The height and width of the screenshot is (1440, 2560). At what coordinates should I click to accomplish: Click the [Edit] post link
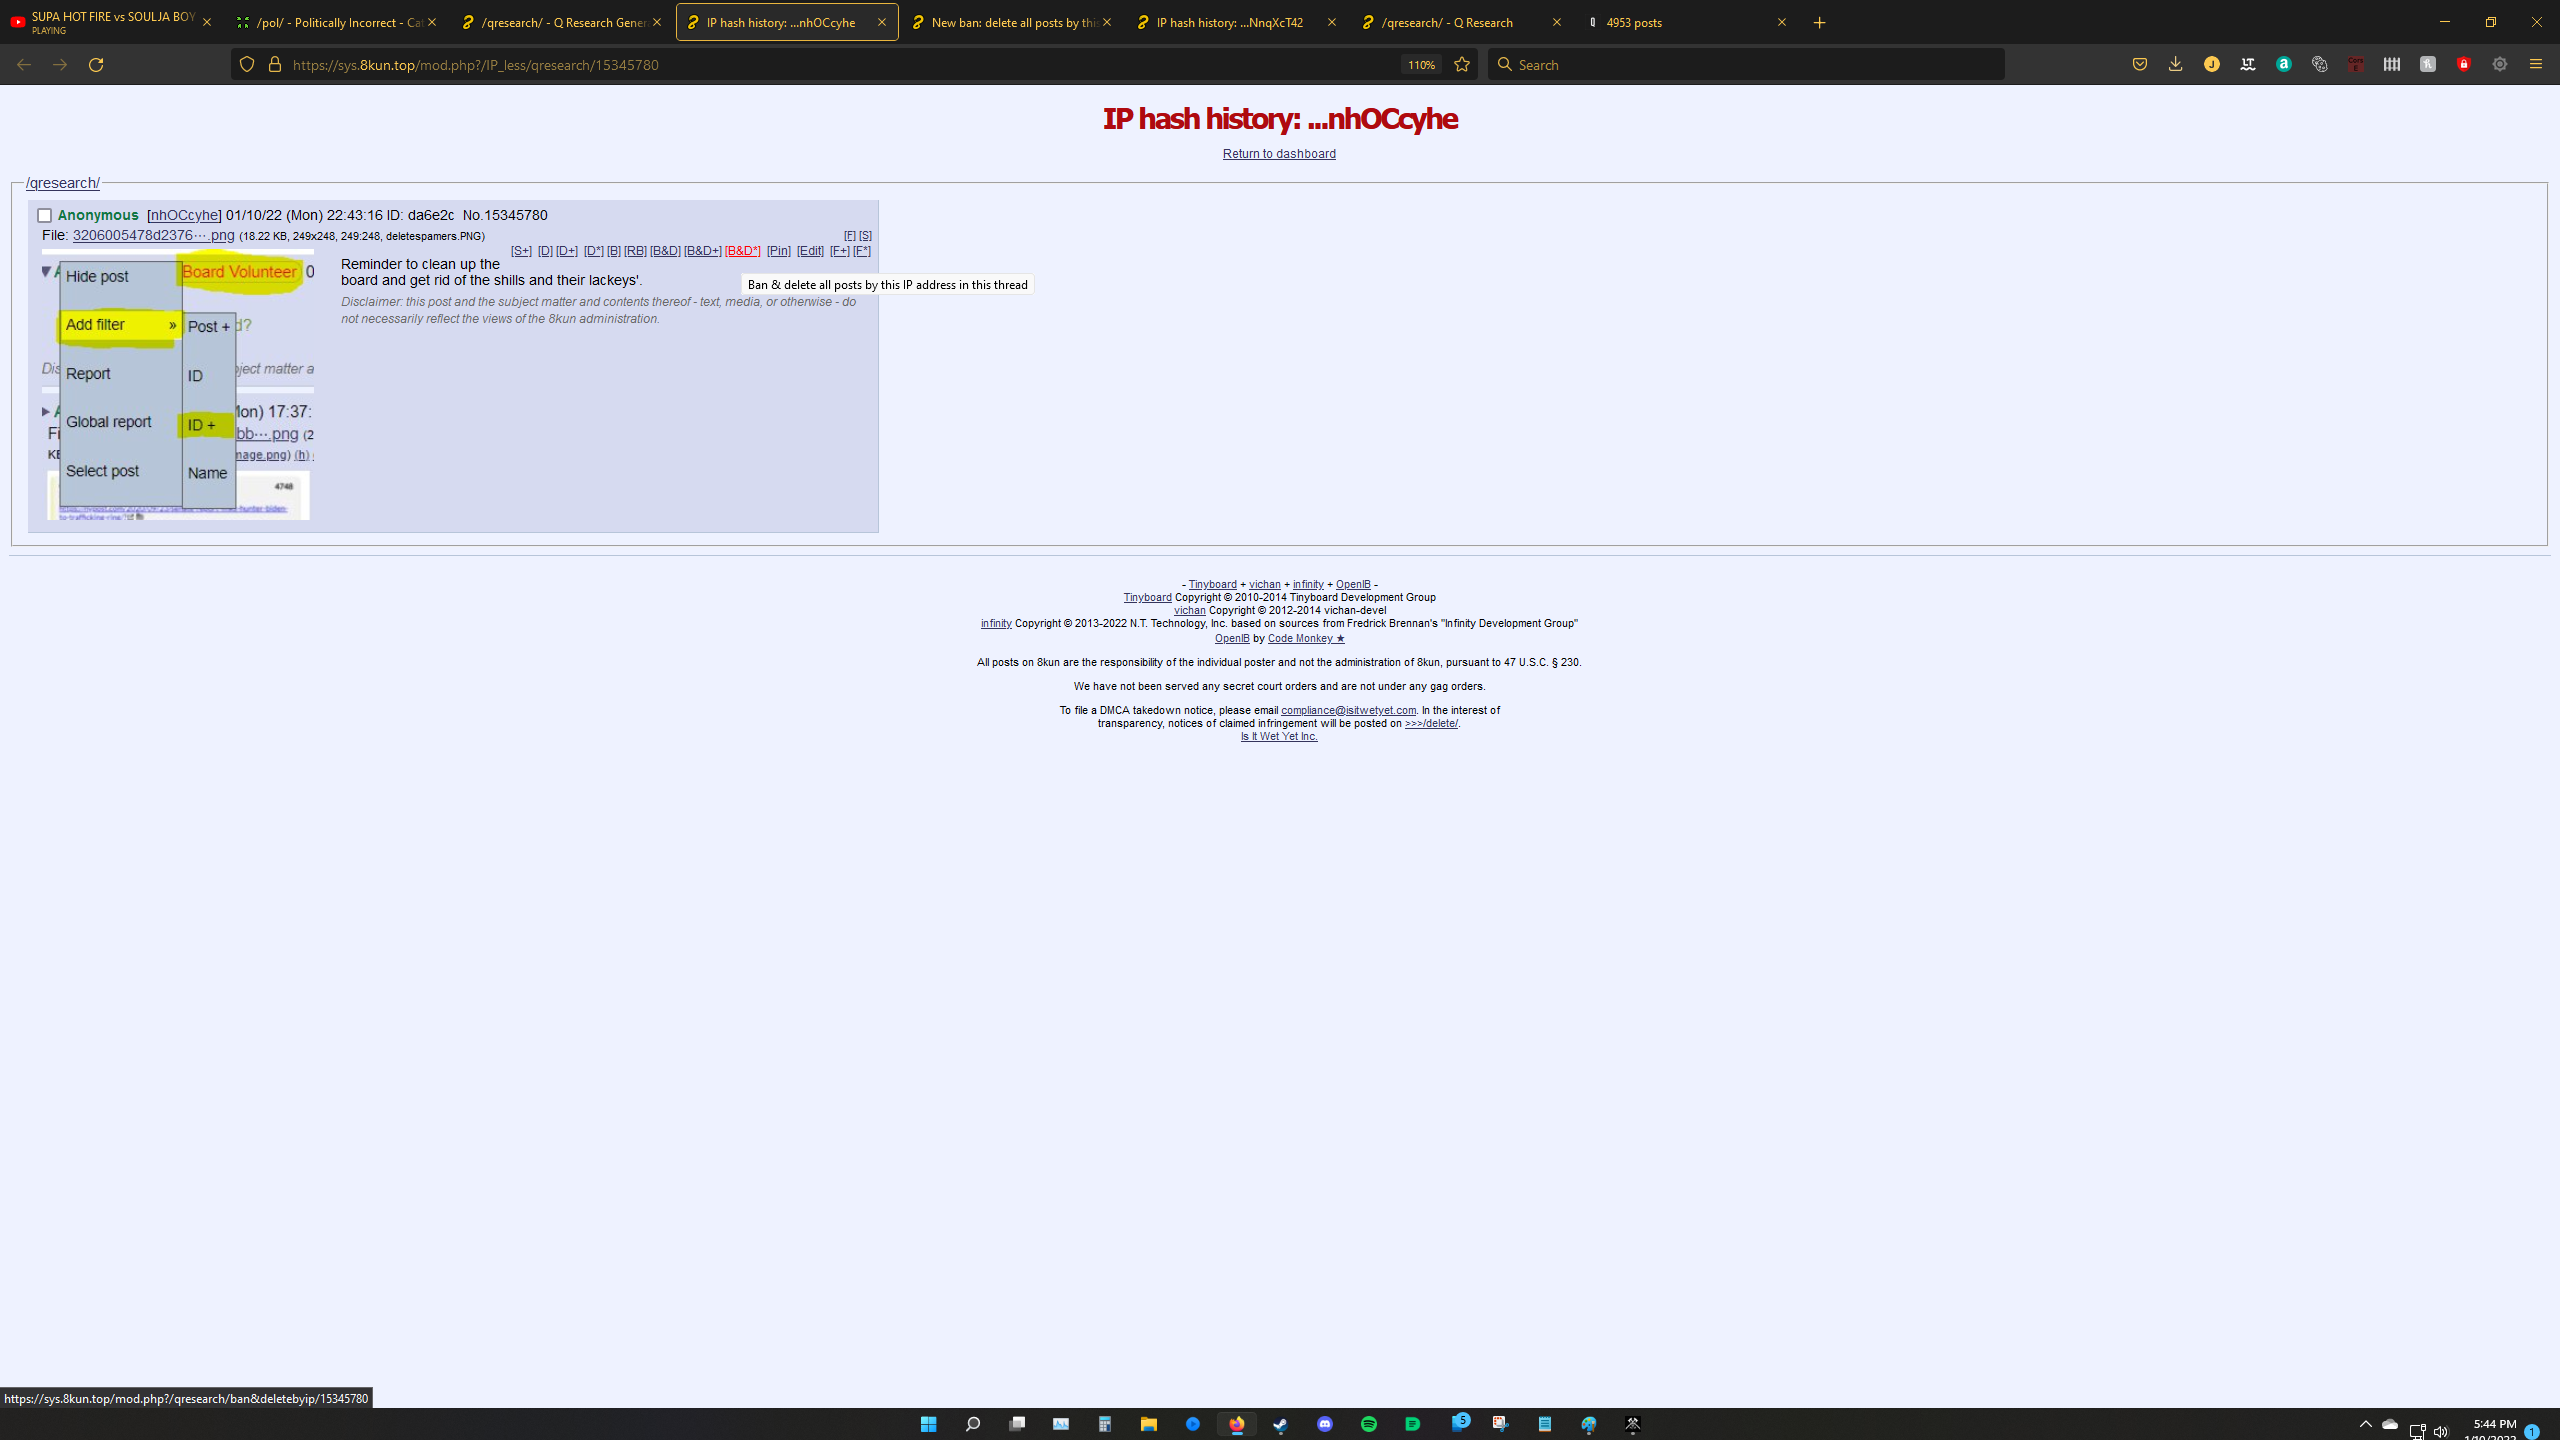click(810, 251)
